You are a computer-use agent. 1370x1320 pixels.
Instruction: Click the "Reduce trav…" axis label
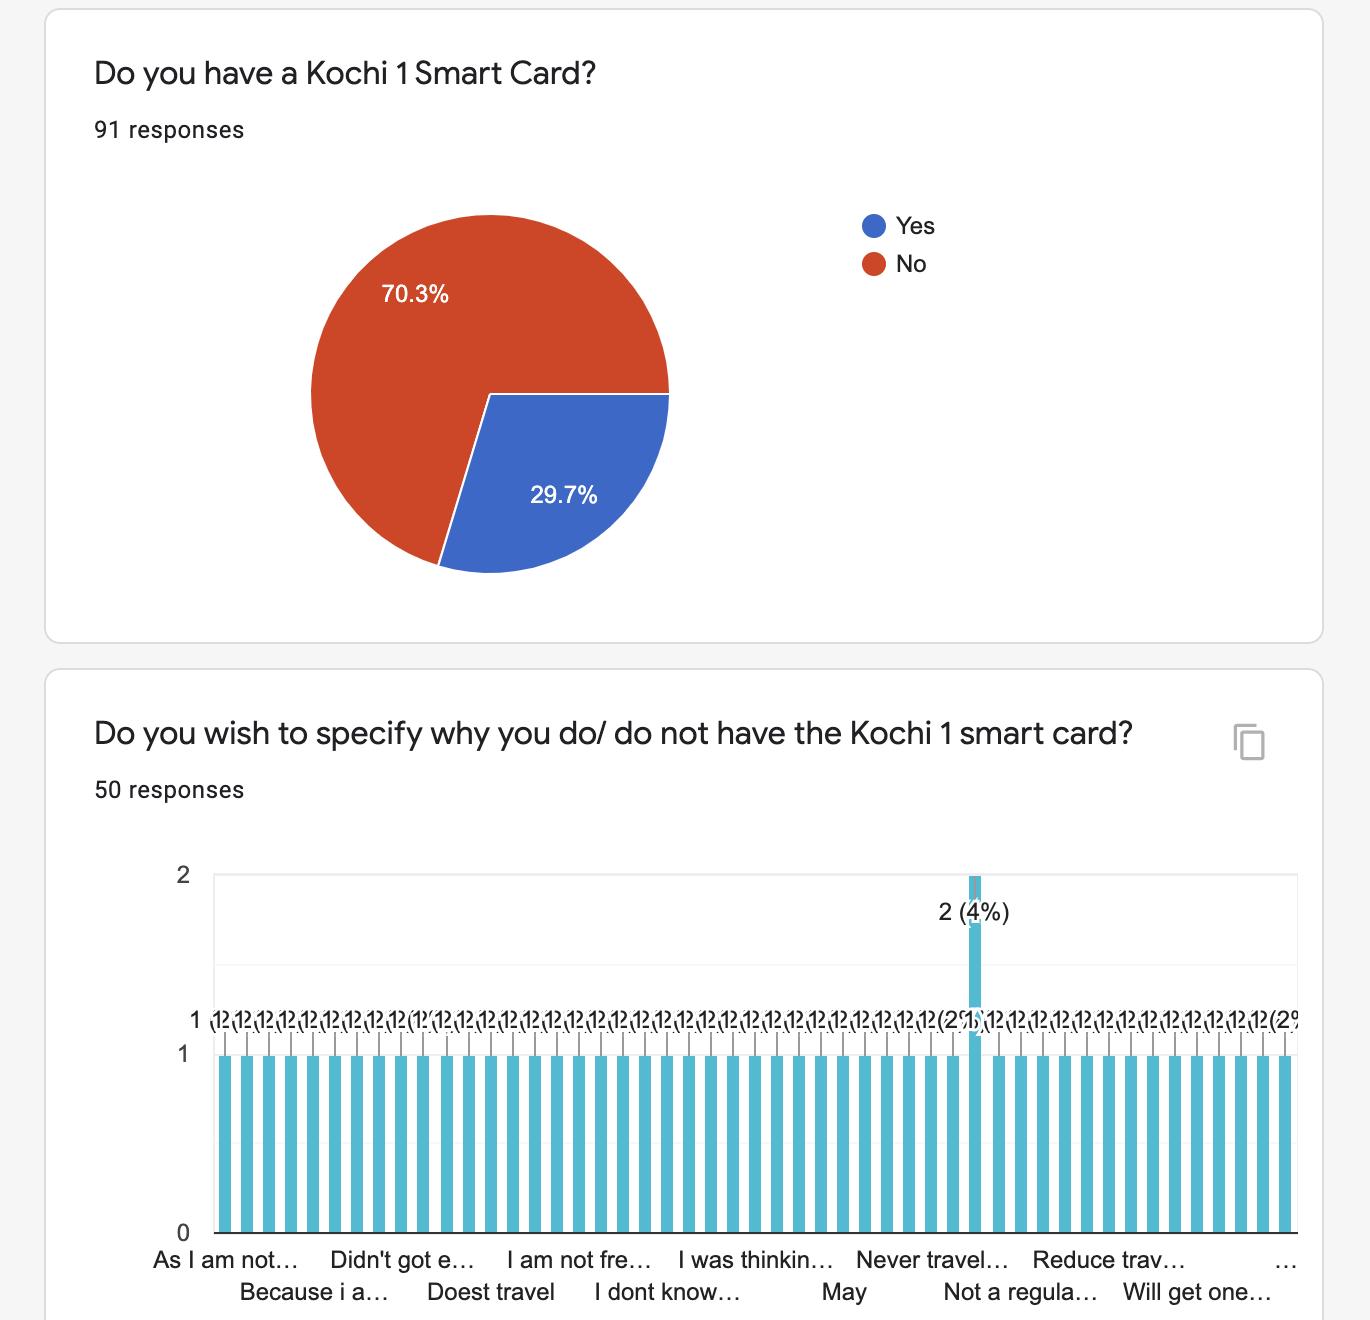pos(1108,1260)
